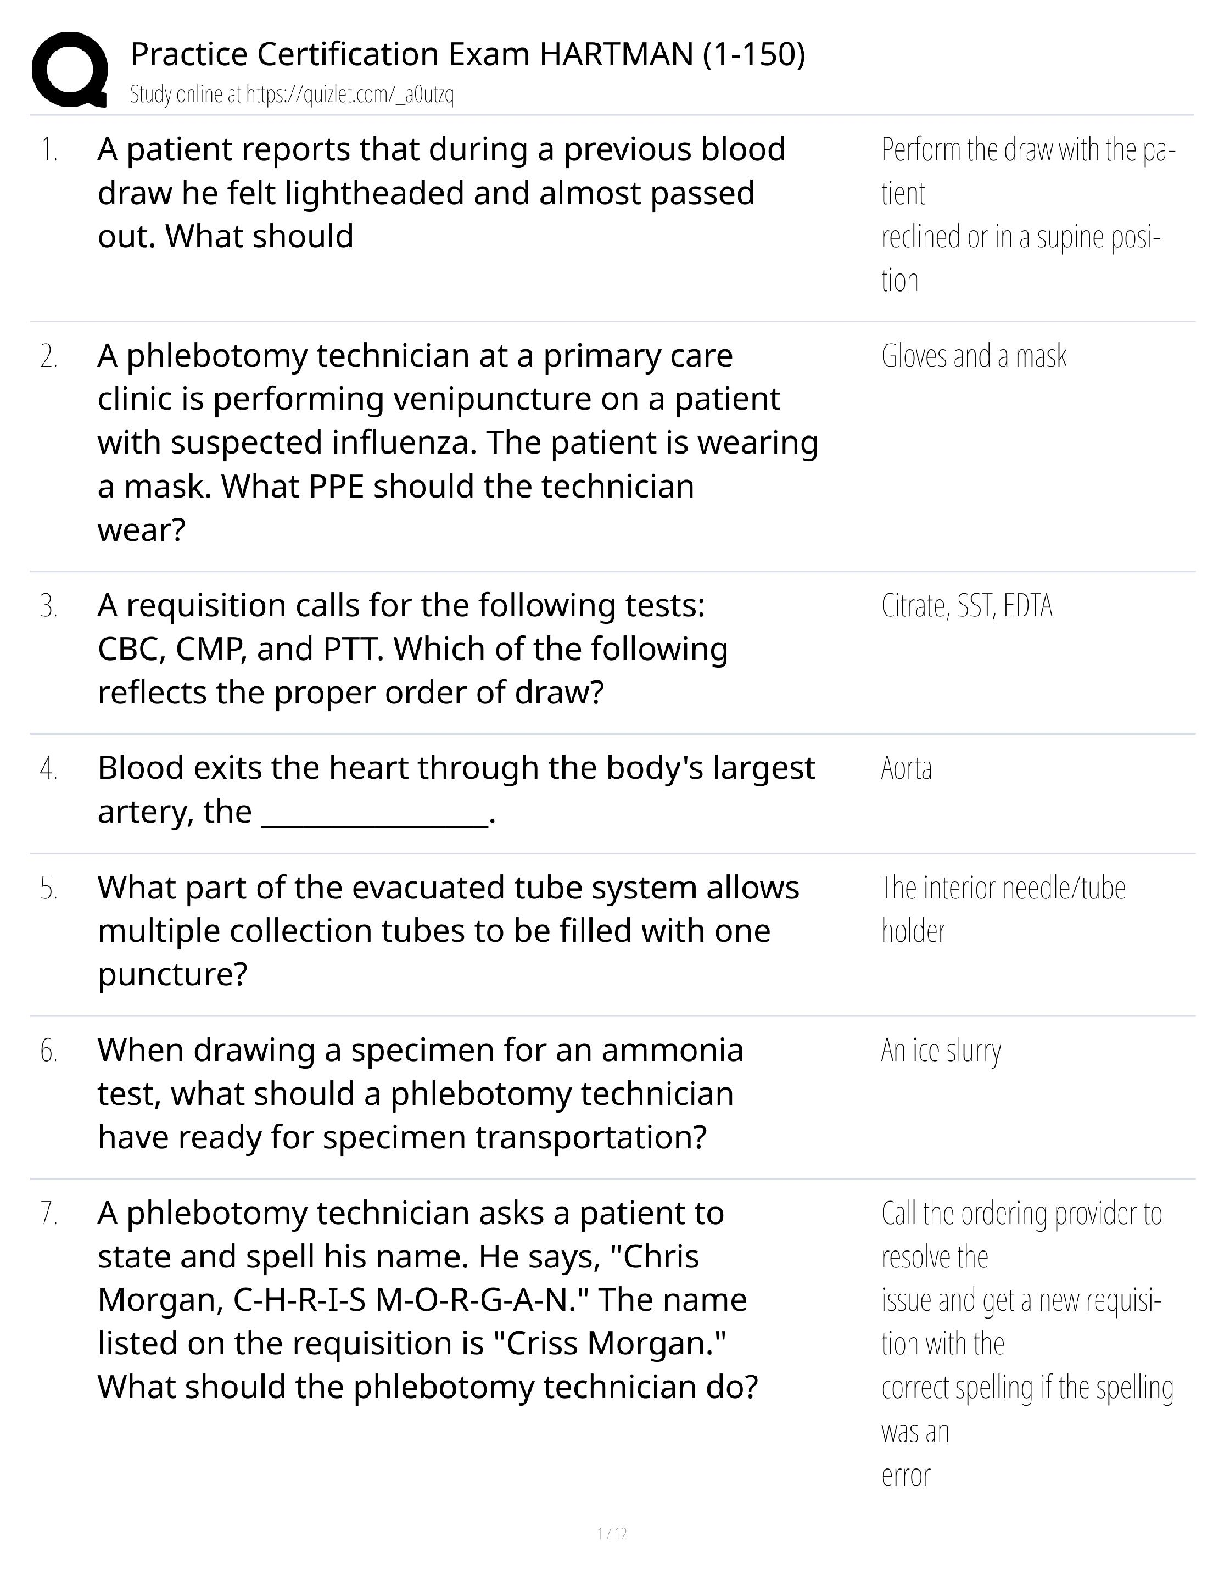Select the evacuated tube system question
The height and width of the screenshot is (1584, 1224).
point(448,931)
